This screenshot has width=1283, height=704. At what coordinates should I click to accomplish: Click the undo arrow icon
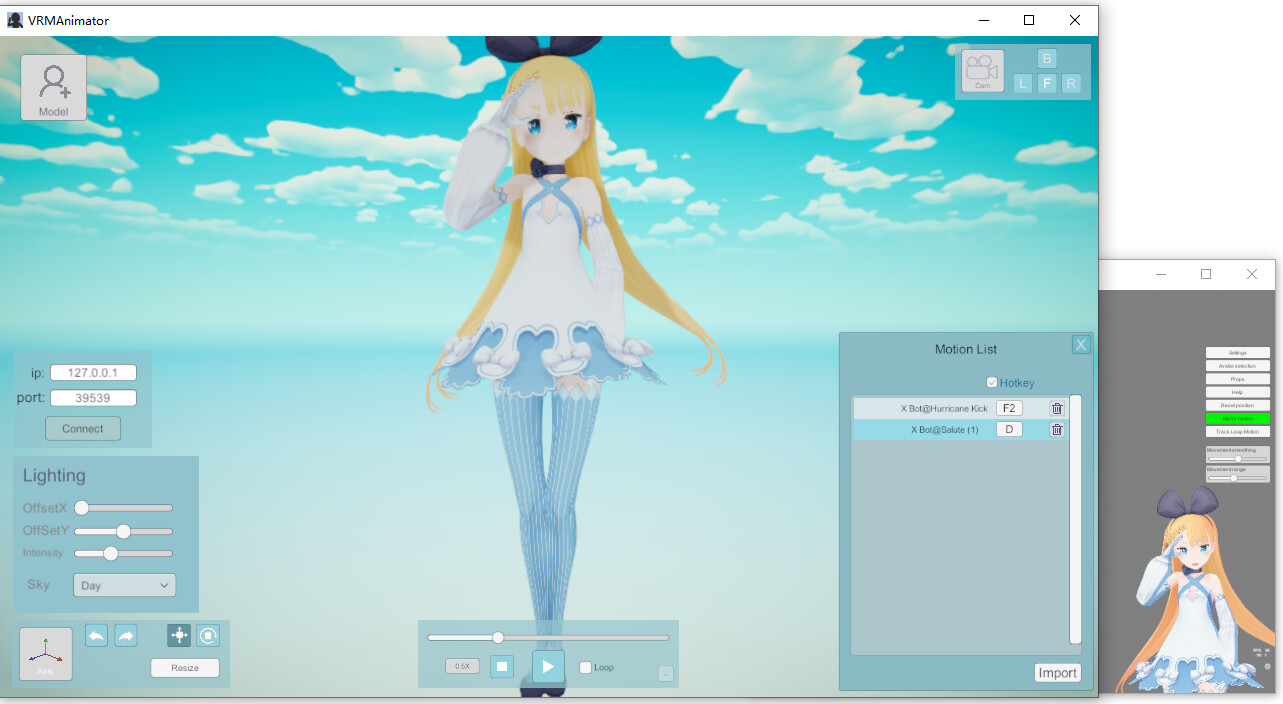96,635
